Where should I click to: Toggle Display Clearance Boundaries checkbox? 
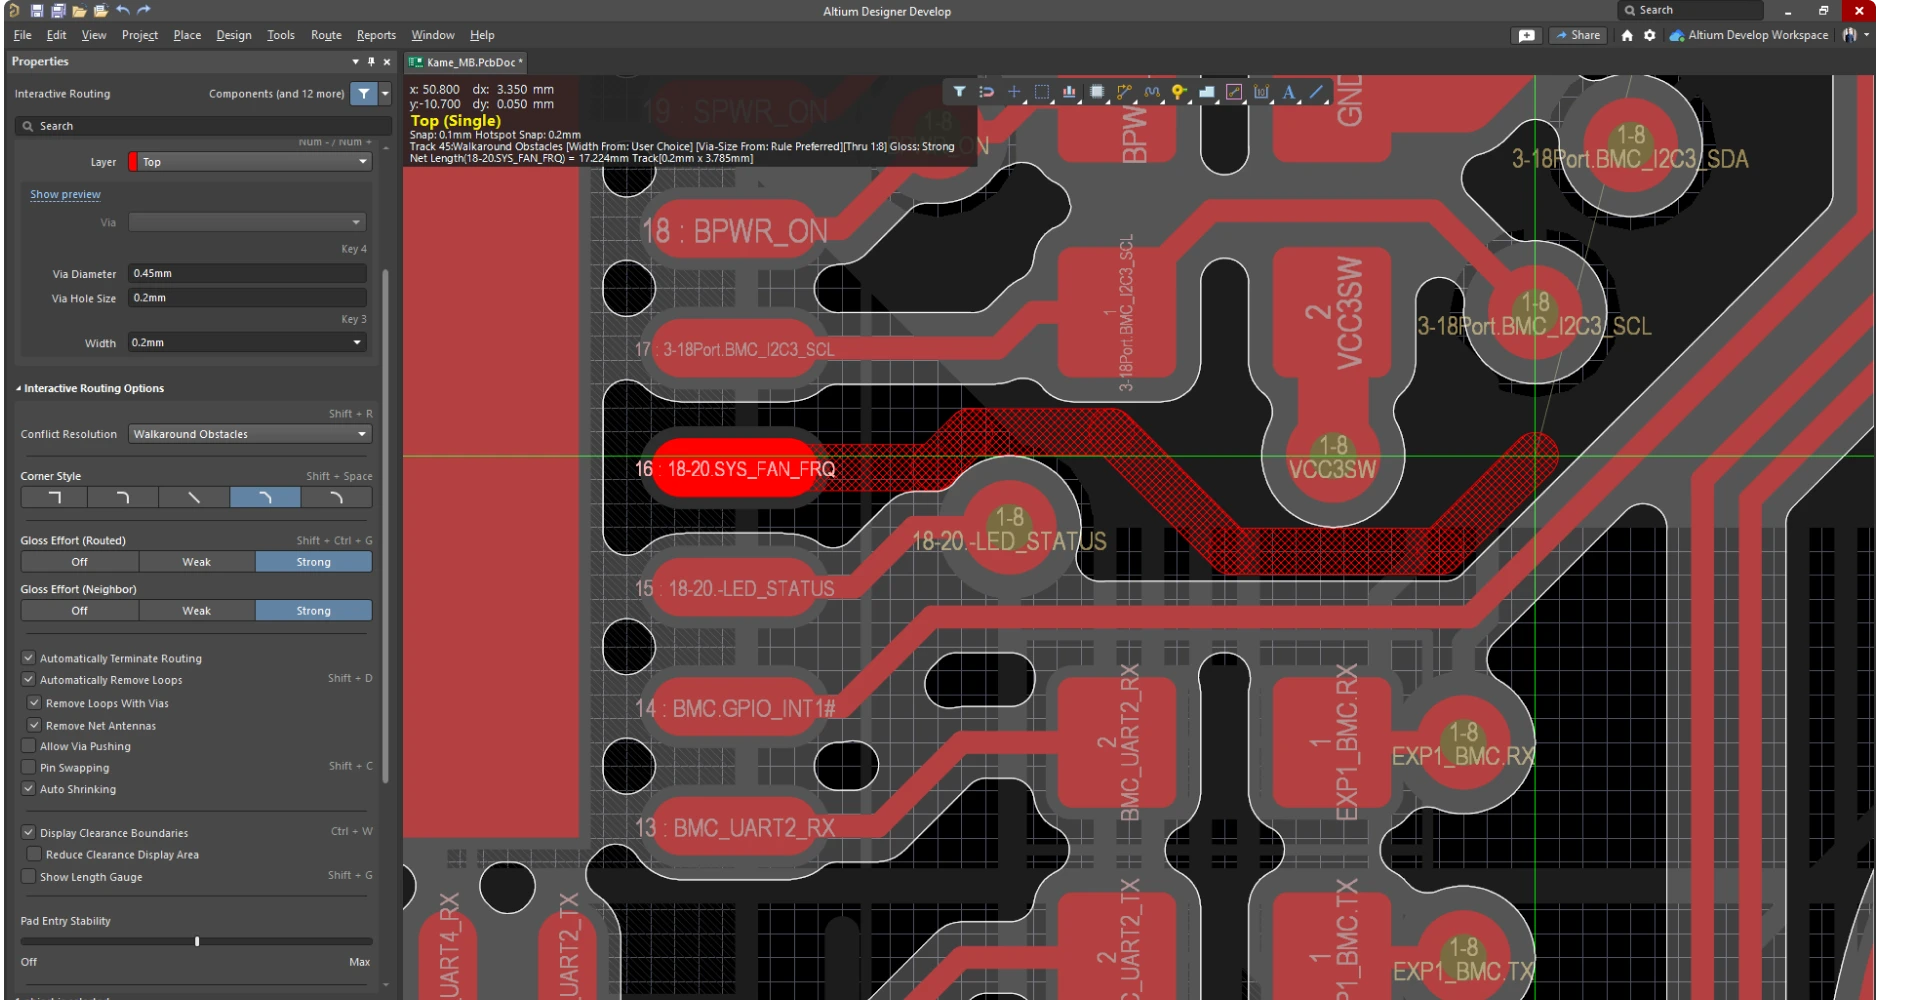[28, 832]
